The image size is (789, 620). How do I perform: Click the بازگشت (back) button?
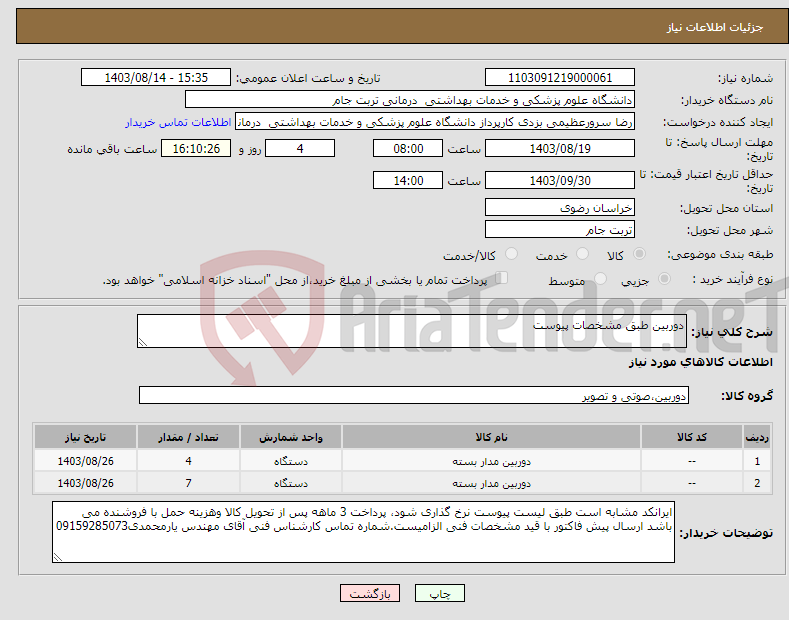370,594
